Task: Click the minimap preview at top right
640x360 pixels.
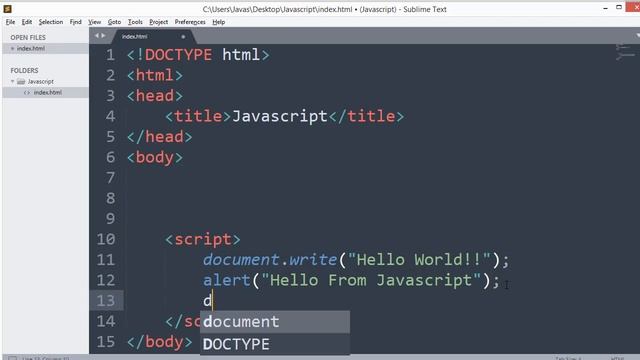Action: [x=625, y=52]
